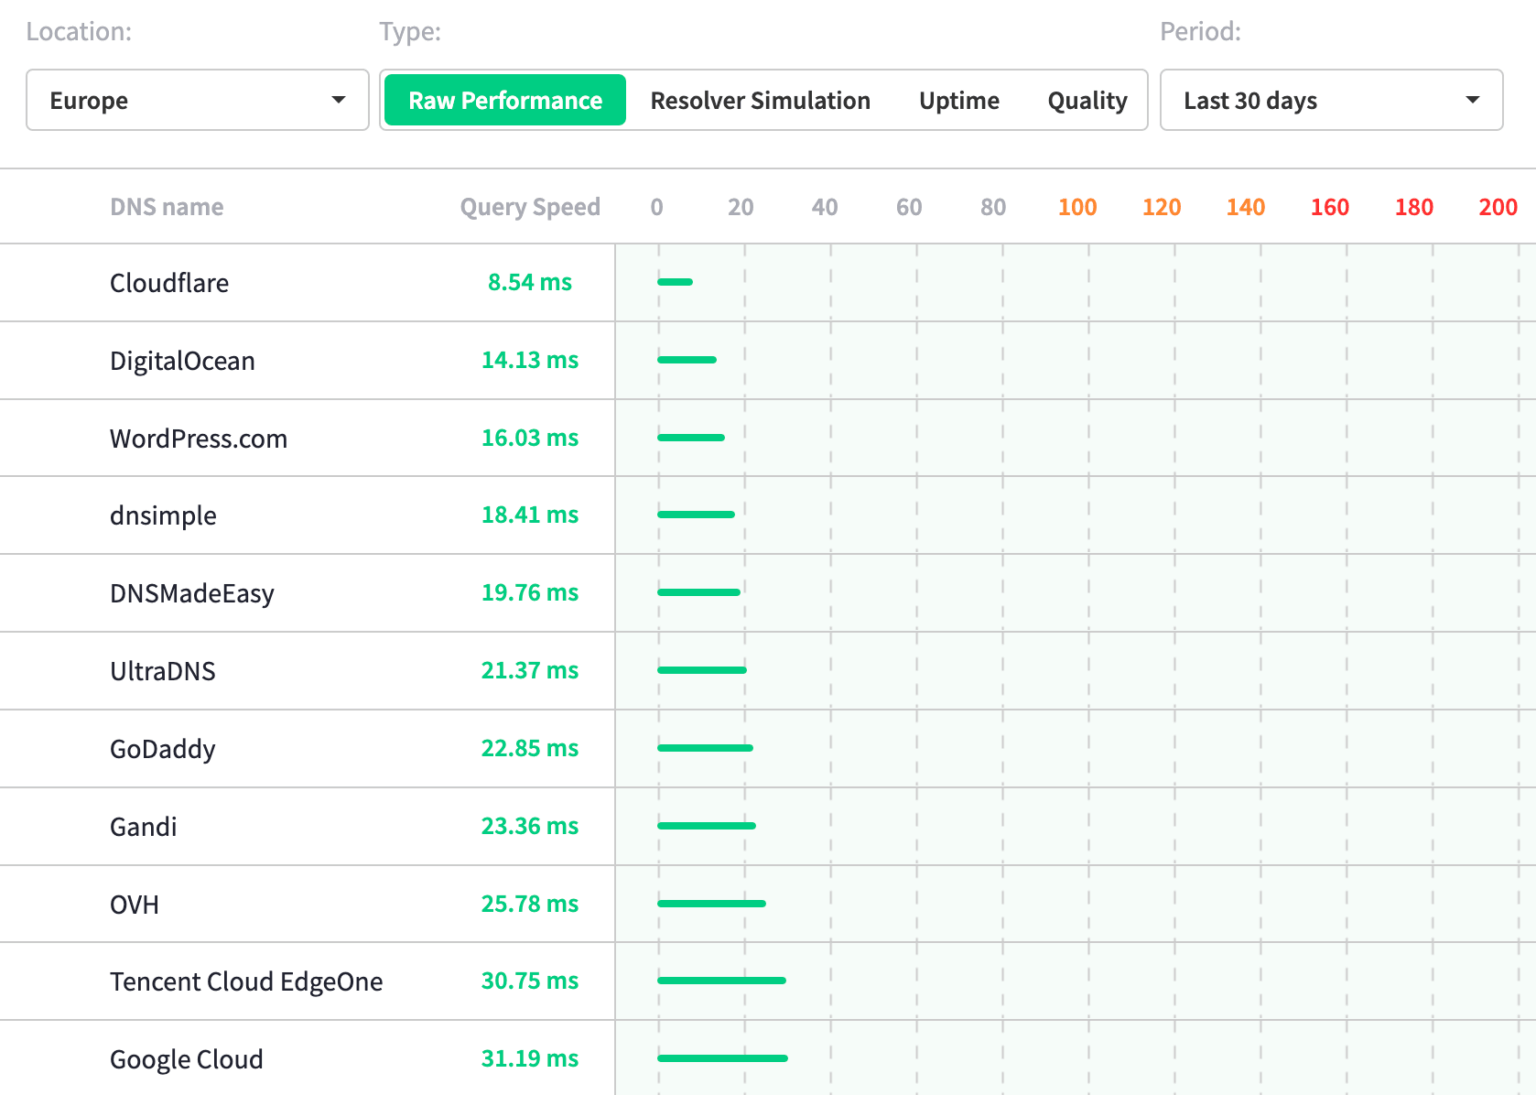Open the Google Cloud DNS provider entry

point(186,1059)
